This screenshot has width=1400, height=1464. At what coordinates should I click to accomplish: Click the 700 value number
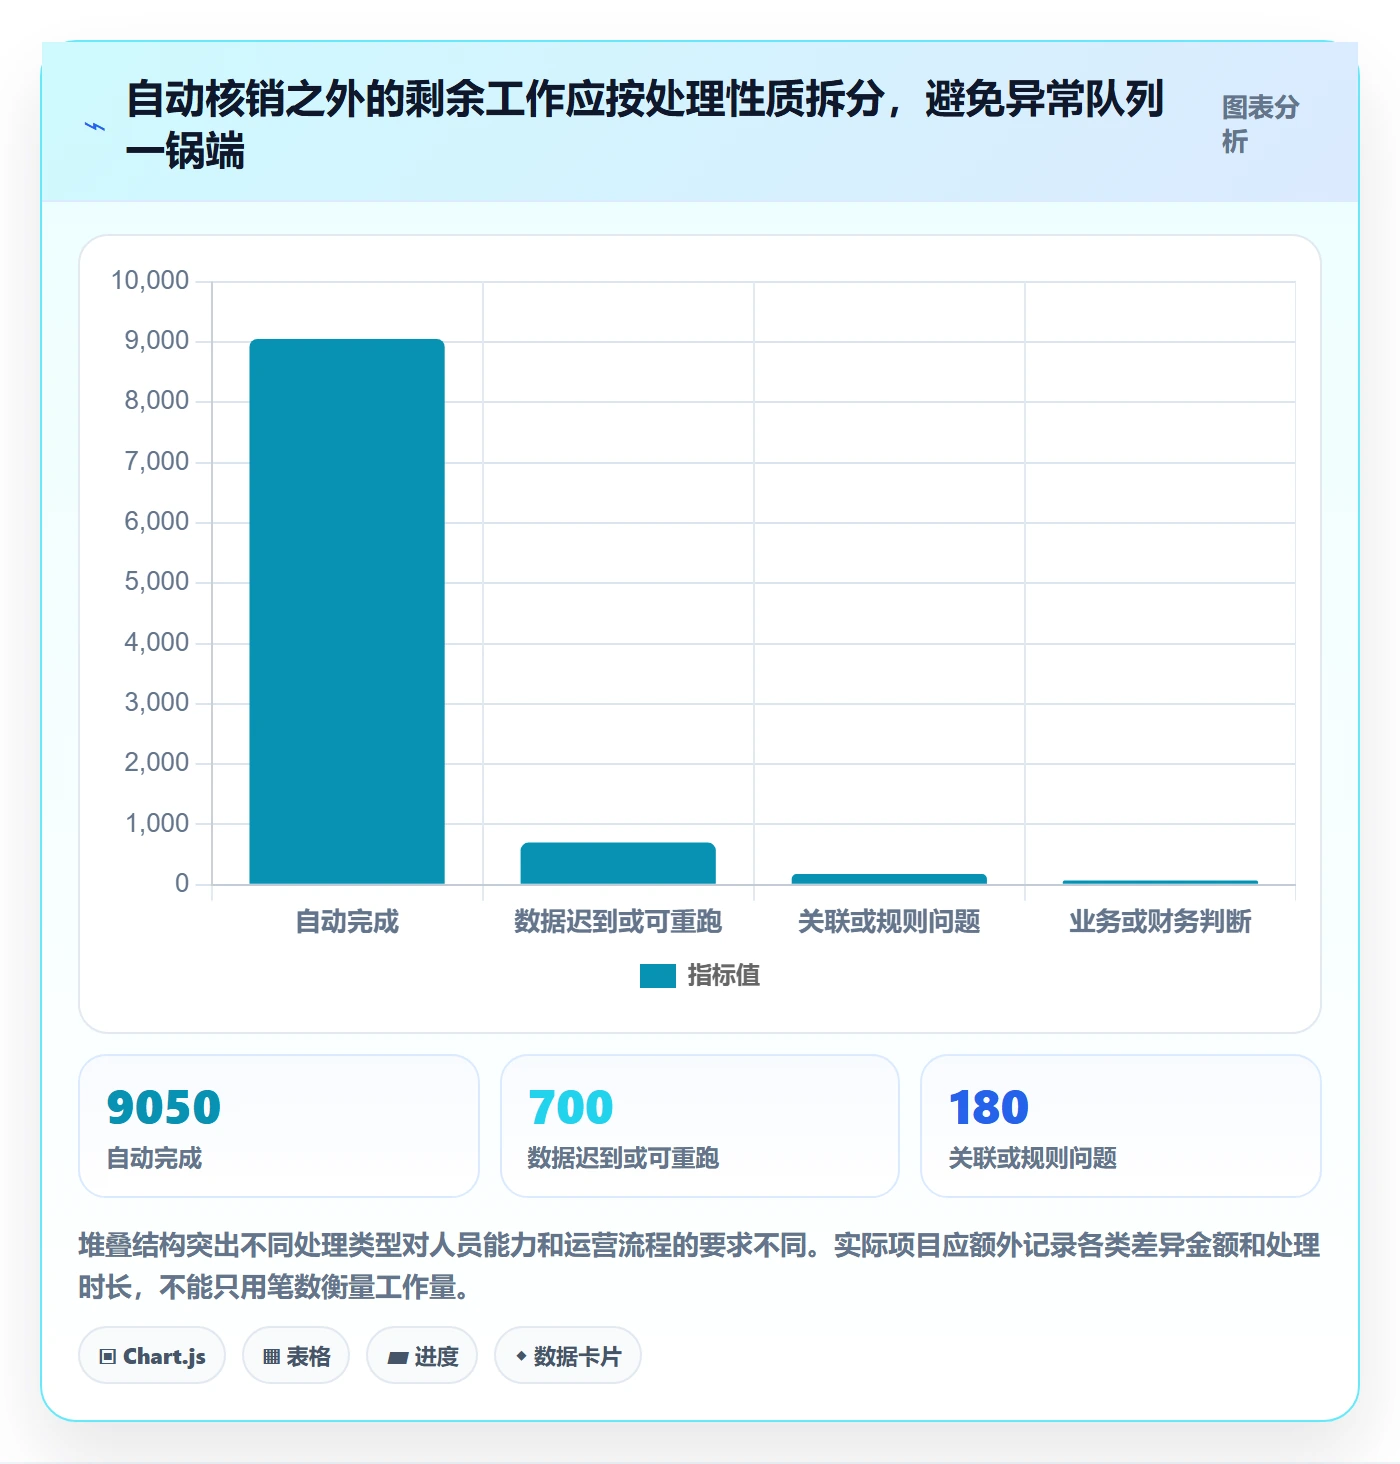571,1108
